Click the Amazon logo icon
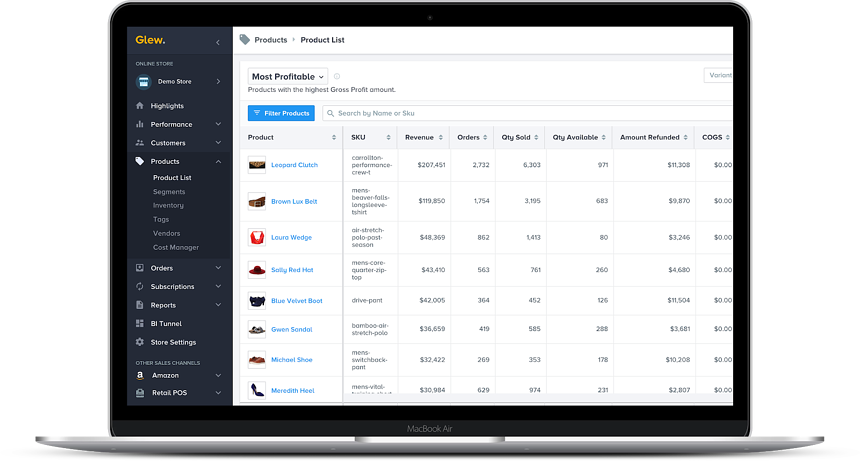The image size is (860, 461). click(140, 375)
